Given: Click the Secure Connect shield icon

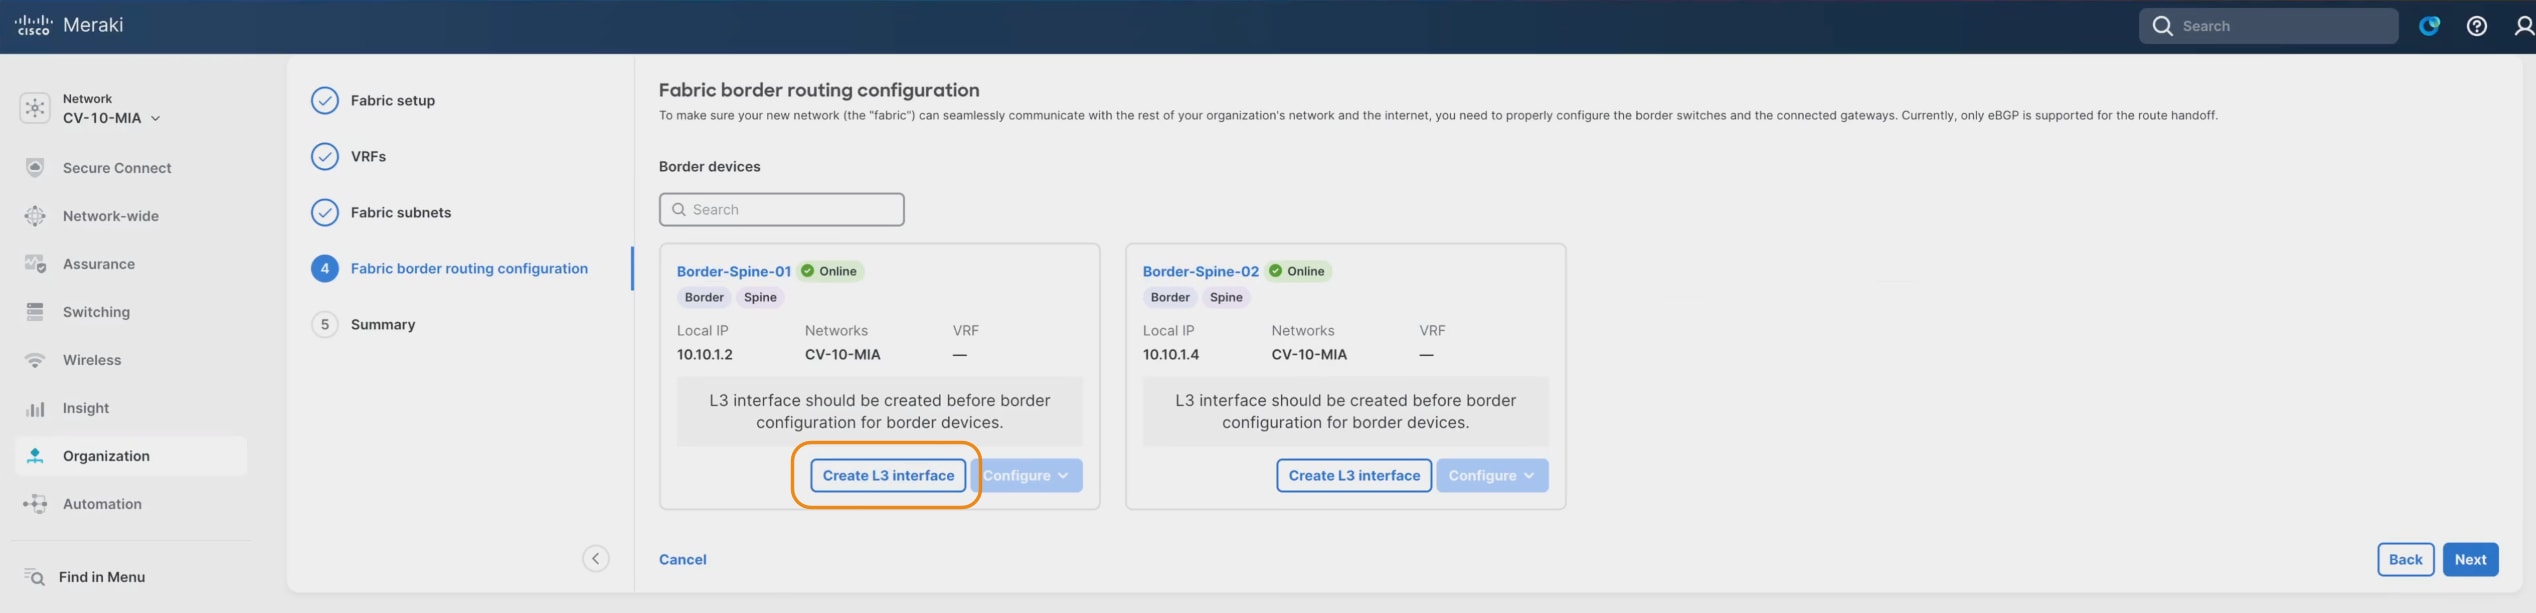Looking at the screenshot, I should tap(35, 168).
